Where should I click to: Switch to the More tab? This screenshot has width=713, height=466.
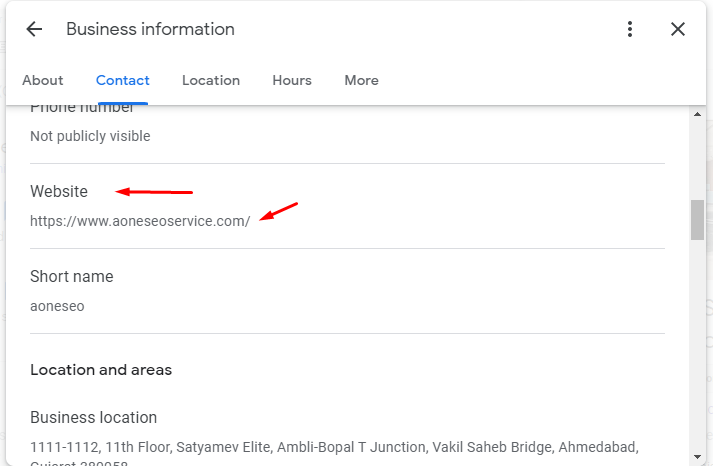(361, 80)
